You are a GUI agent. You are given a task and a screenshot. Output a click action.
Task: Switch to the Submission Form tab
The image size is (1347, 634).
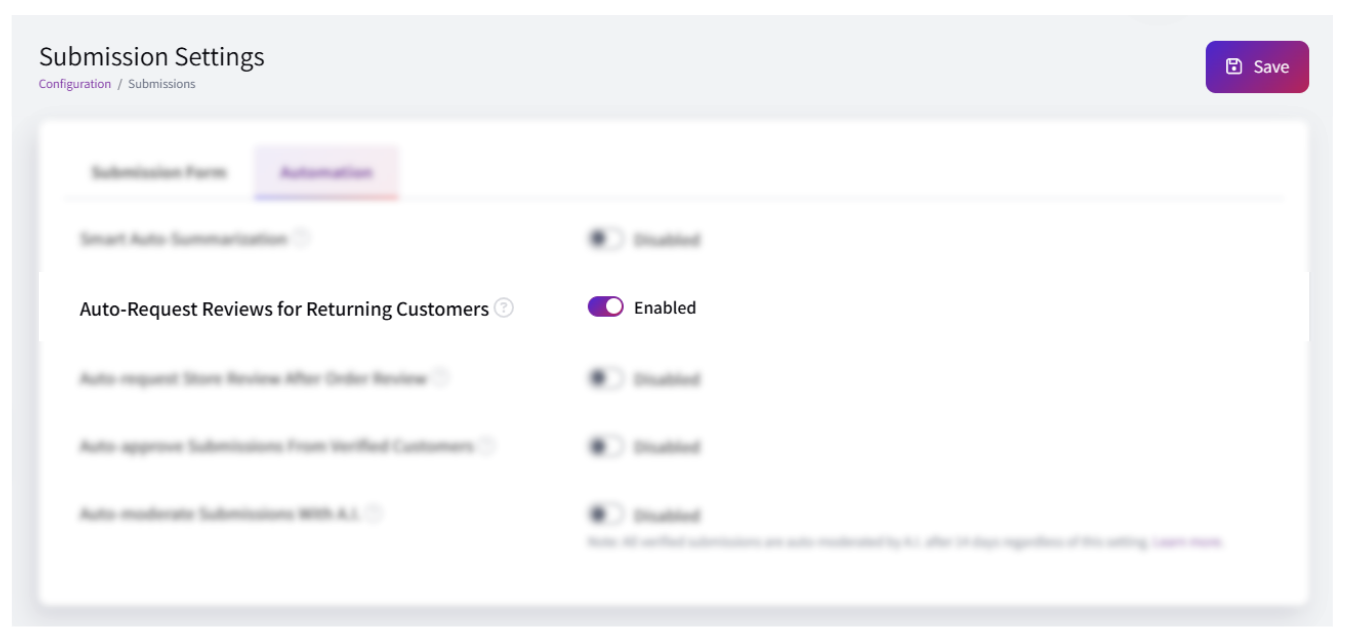pos(156,171)
